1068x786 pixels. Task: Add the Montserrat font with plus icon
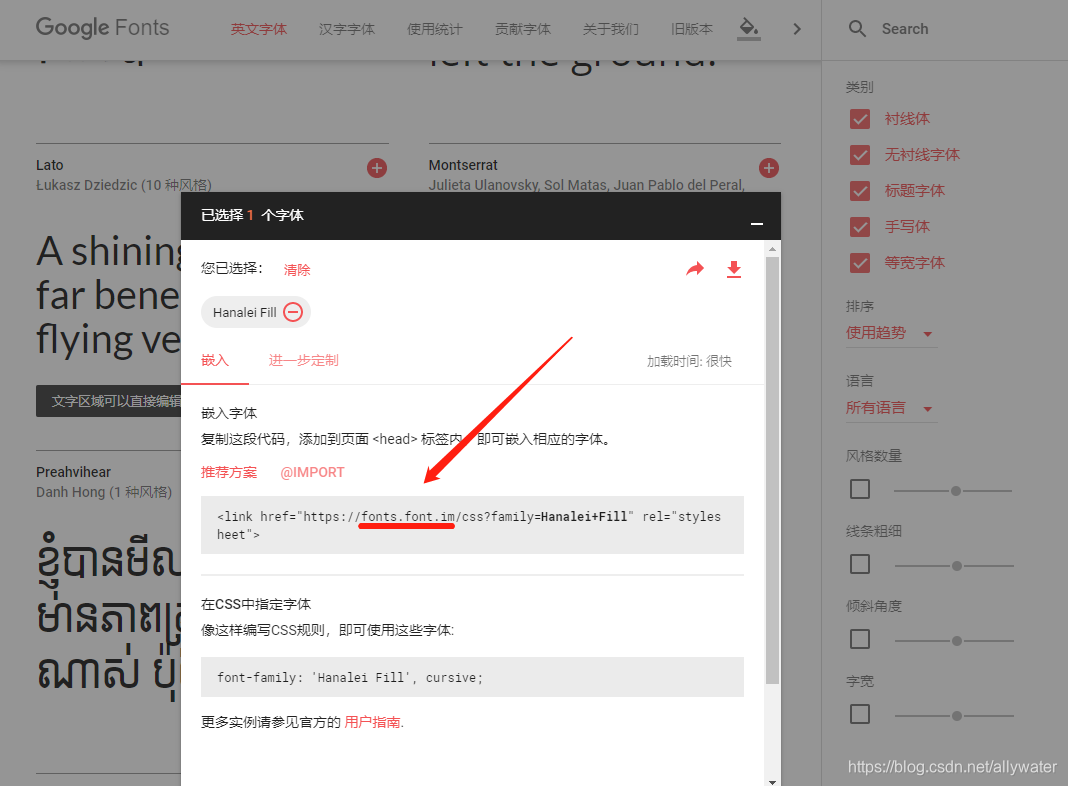click(x=769, y=168)
